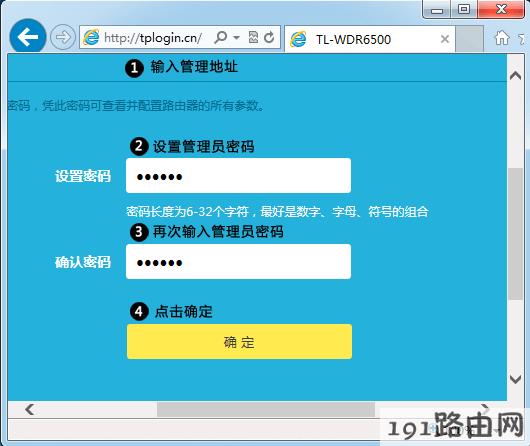Close the TL-WDR6500 tab

[445, 39]
